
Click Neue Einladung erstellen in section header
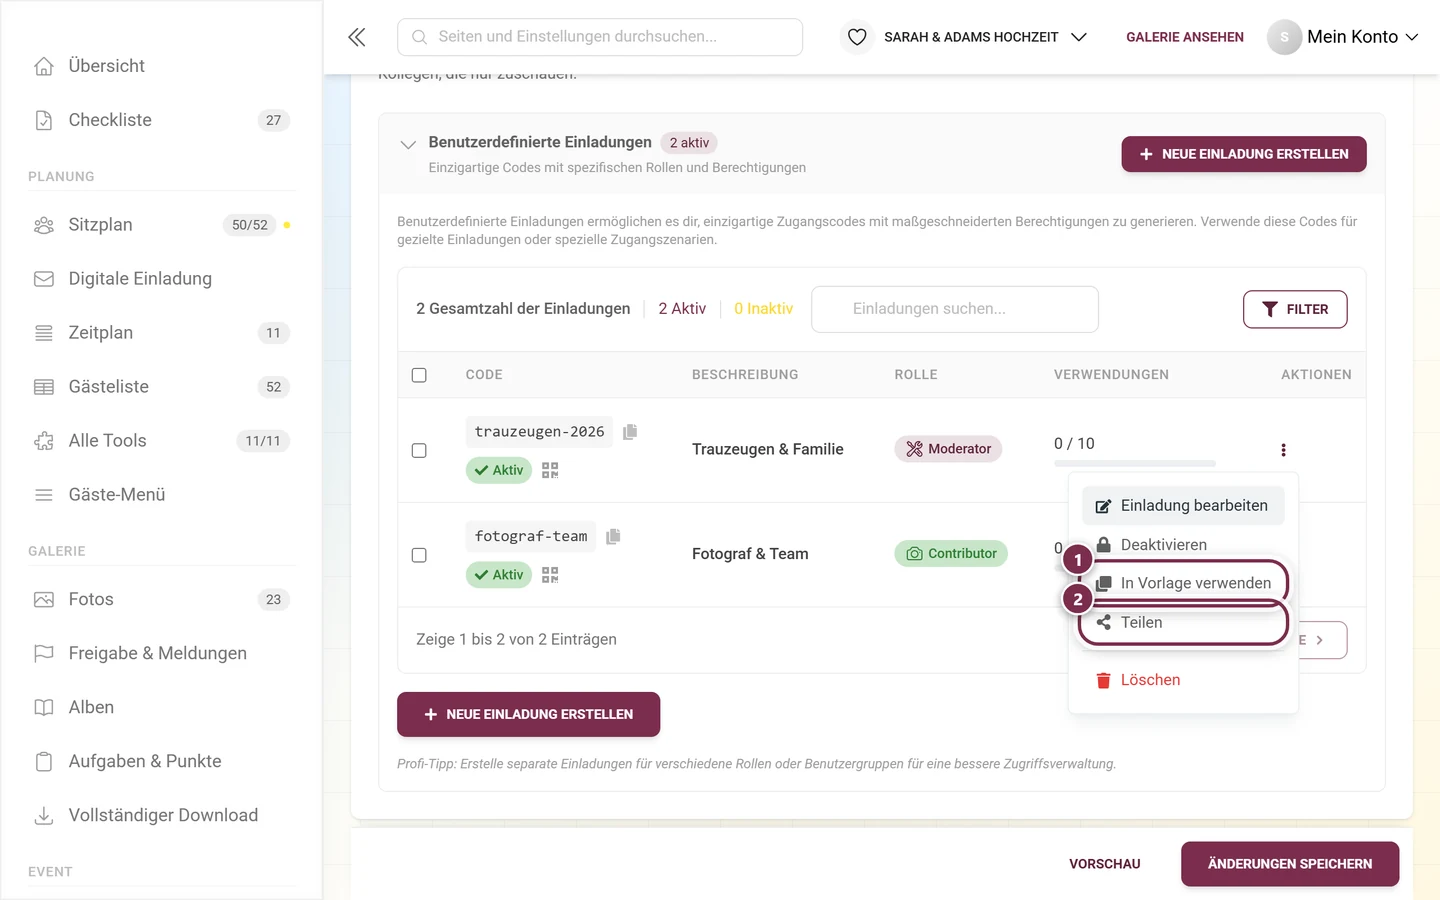1244,154
